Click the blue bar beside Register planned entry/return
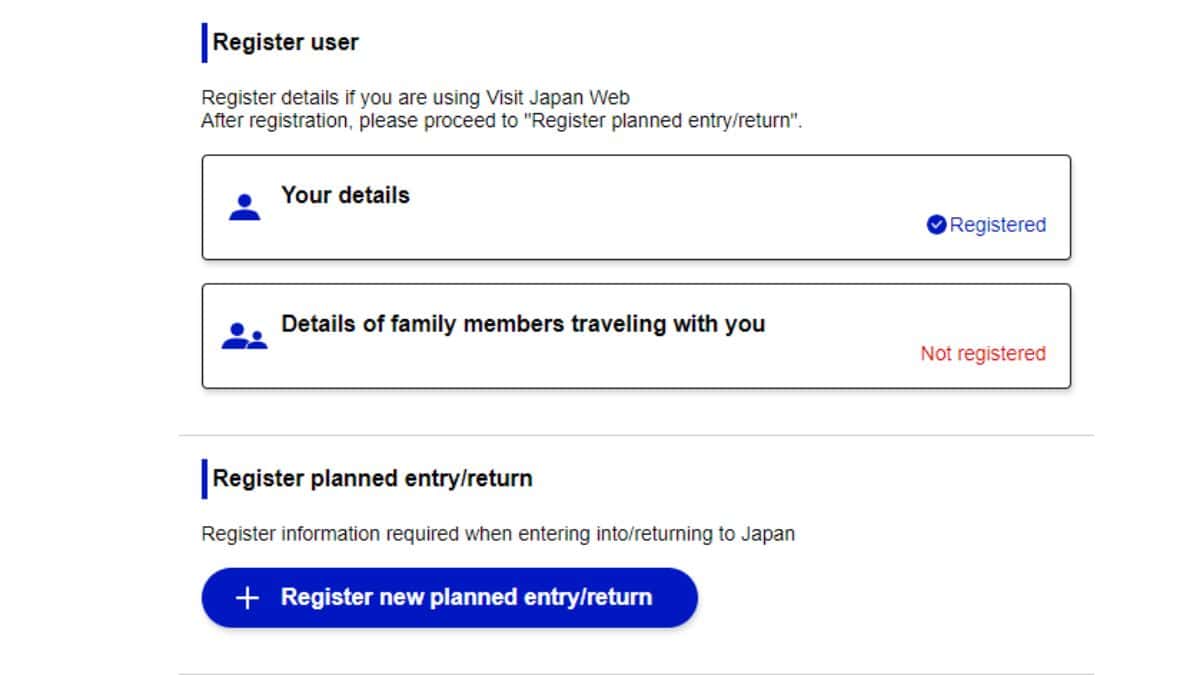This screenshot has height=675, width=1200. click(205, 478)
